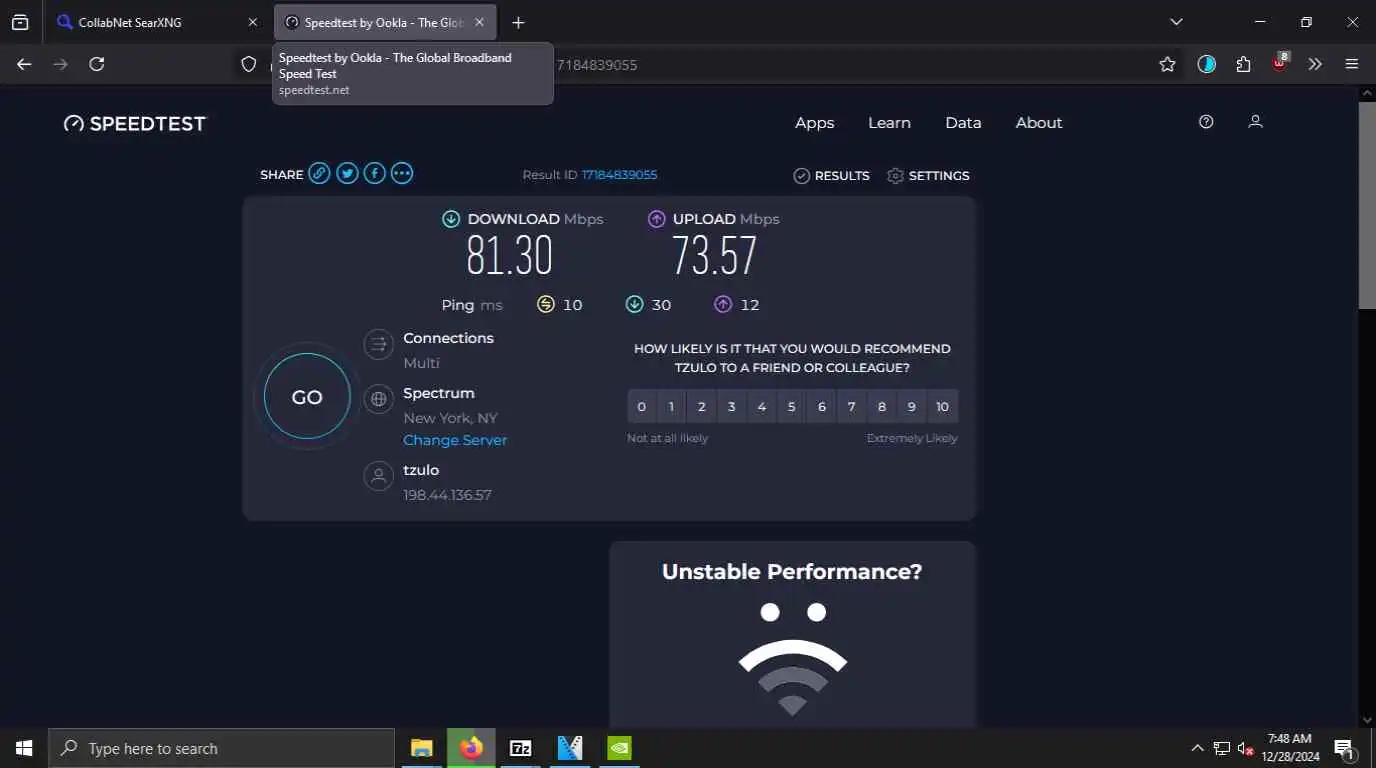1376x768 pixels.
Task: Click the page vertical scrollbar
Action: coord(1367,205)
